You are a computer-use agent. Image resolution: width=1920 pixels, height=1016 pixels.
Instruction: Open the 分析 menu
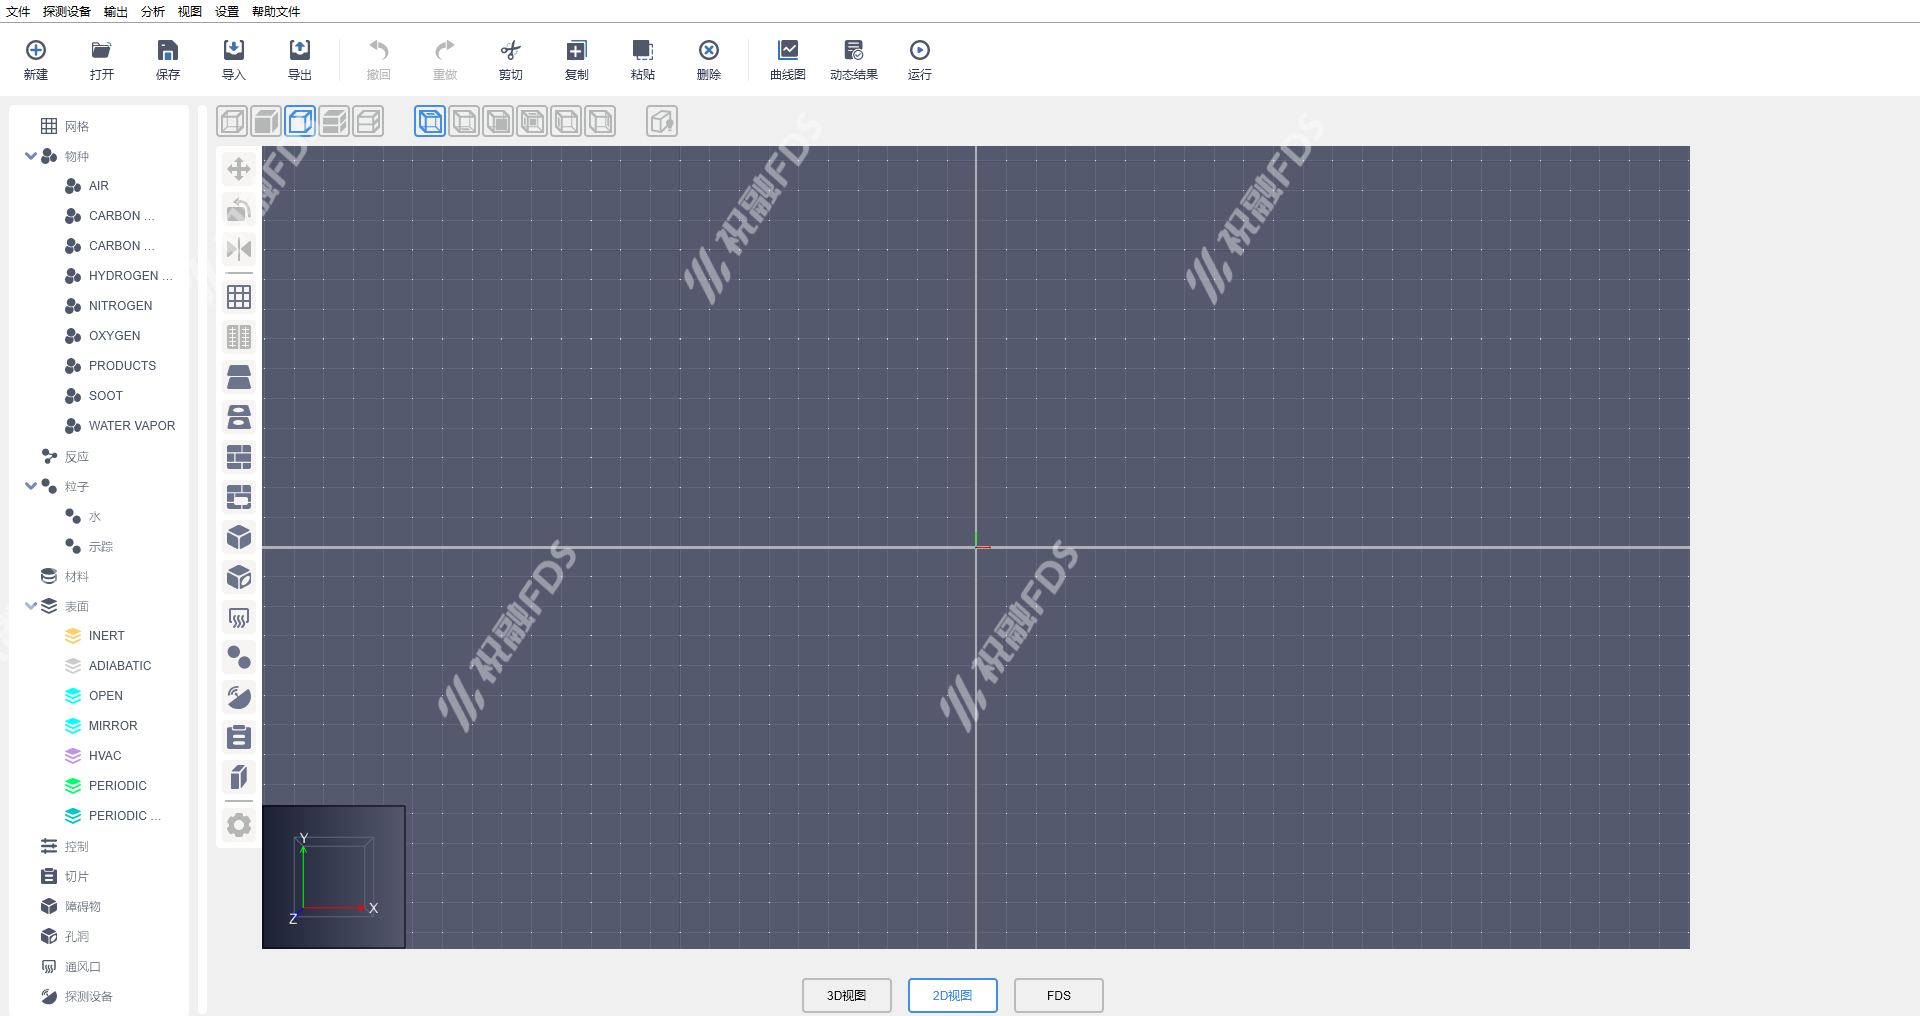pos(153,12)
